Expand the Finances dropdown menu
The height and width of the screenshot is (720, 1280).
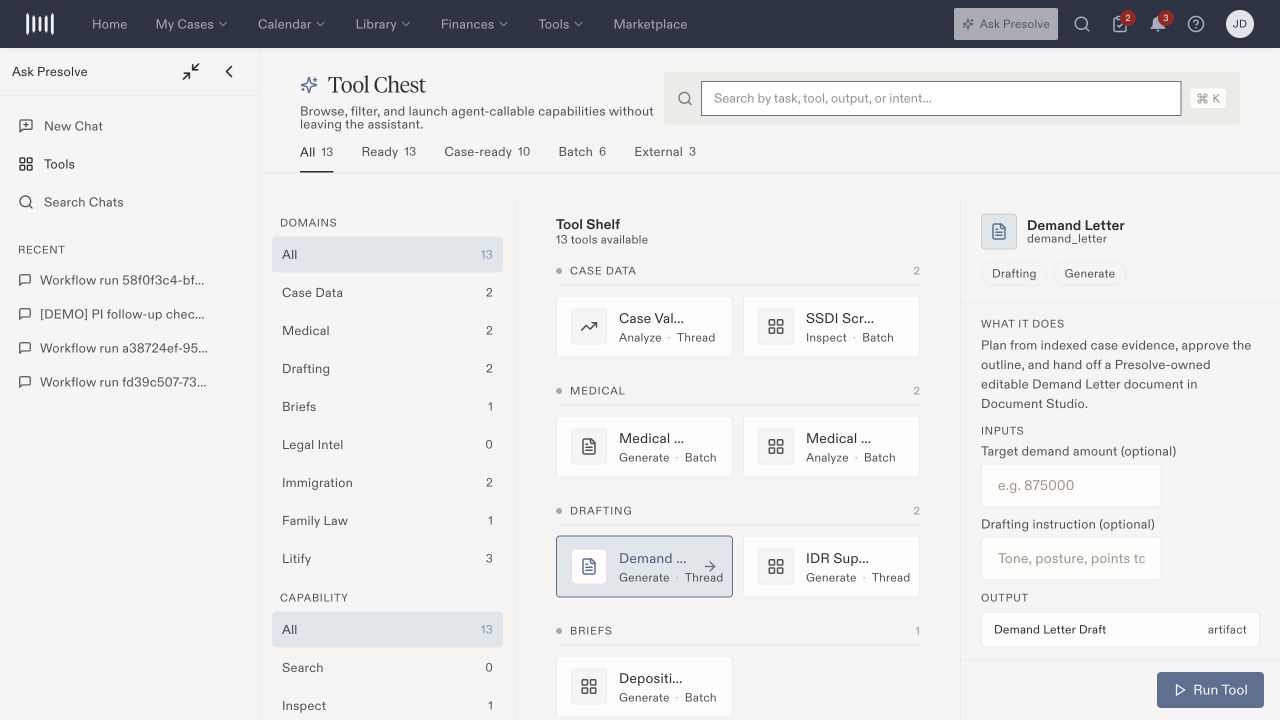pos(474,24)
